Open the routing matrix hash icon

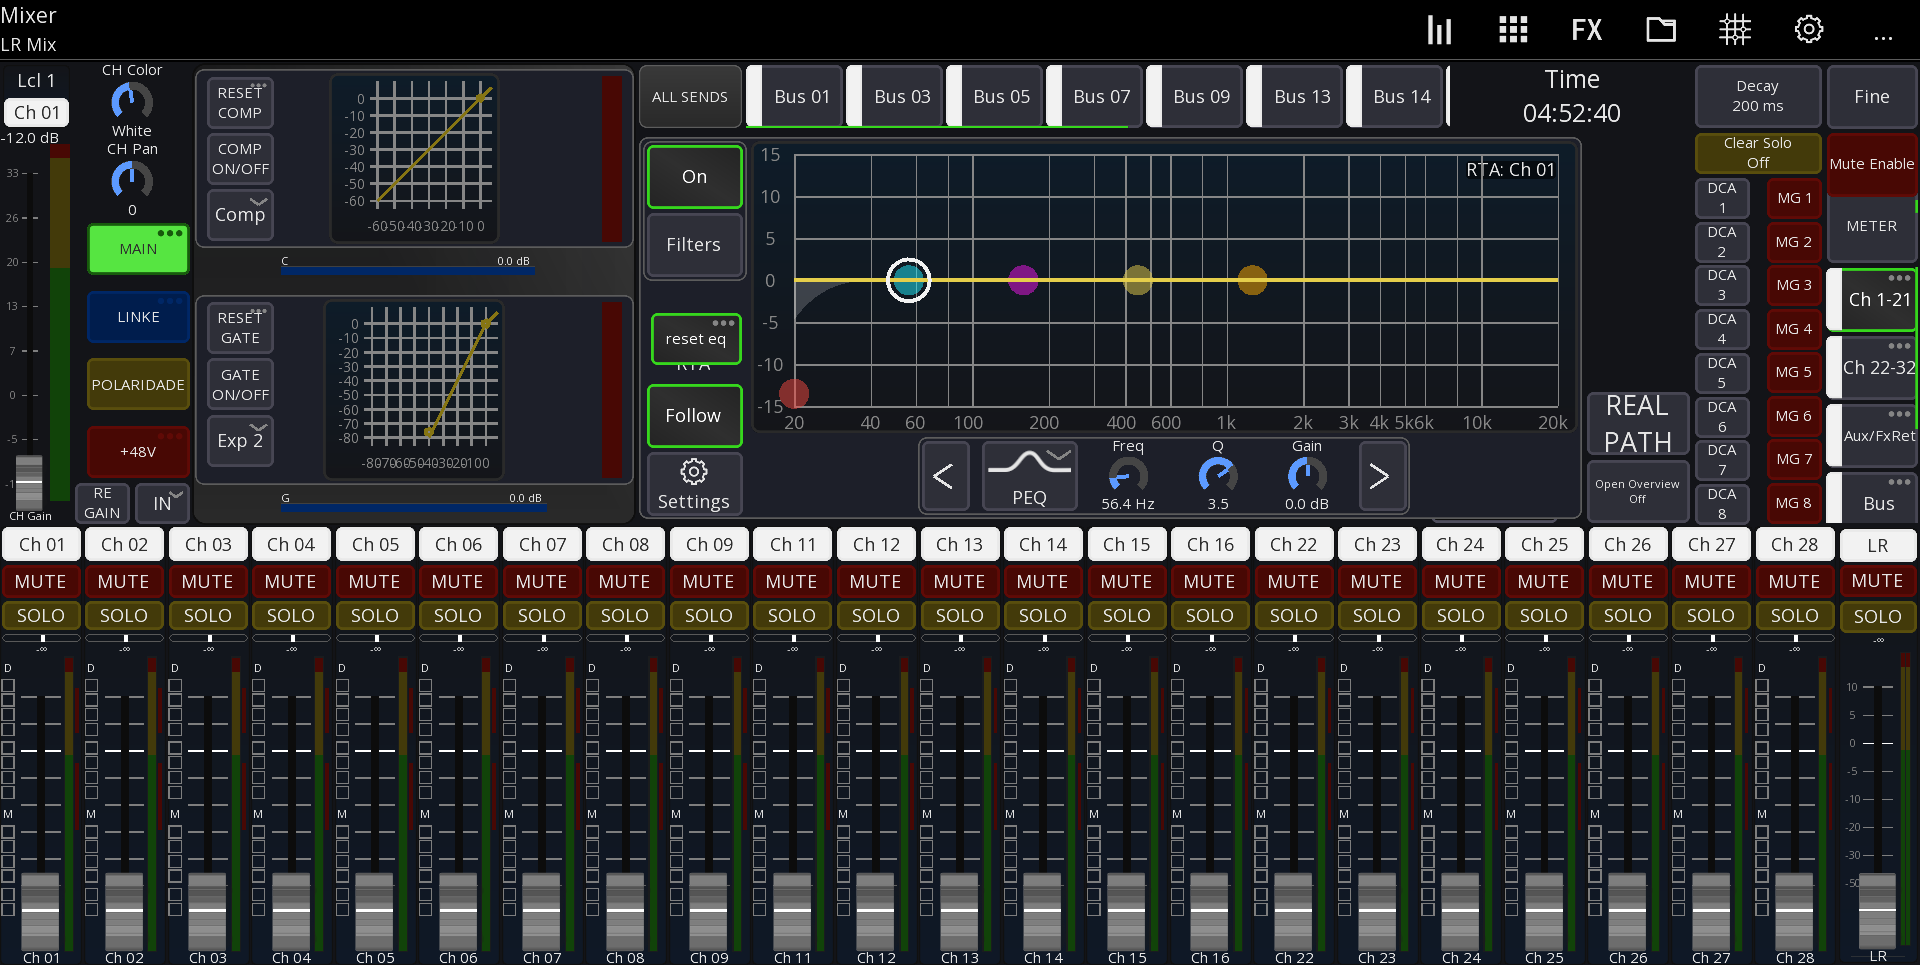point(1735,30)
